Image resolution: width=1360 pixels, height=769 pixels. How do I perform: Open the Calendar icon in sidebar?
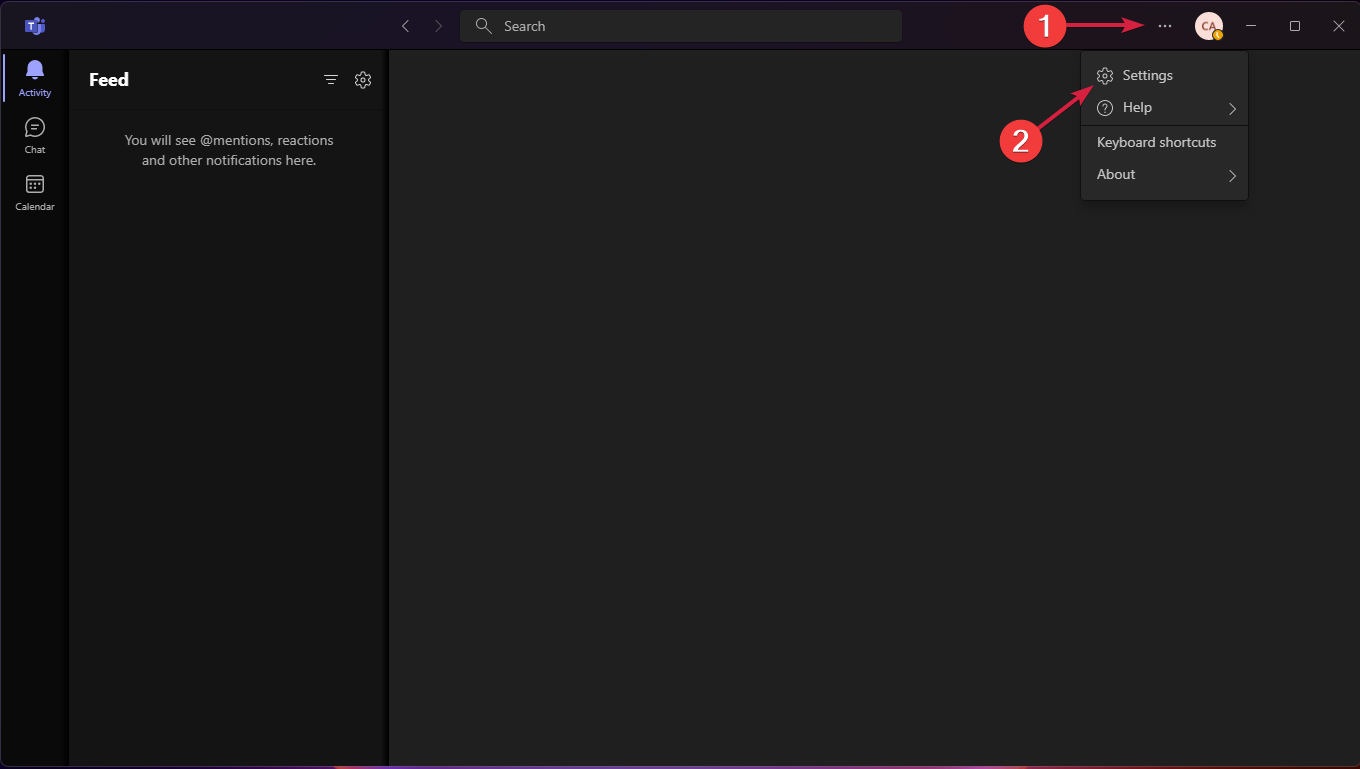34,186
